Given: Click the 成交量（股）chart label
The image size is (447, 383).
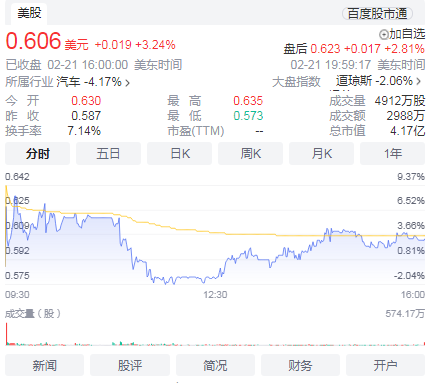Looking at the screenshot, I should click(33, 314).
